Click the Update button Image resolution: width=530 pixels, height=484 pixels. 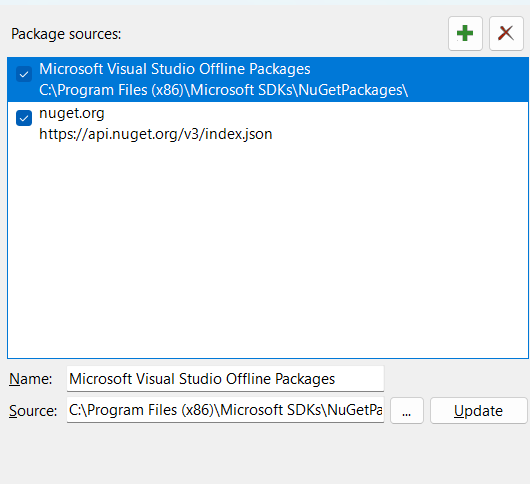[478, 411]
